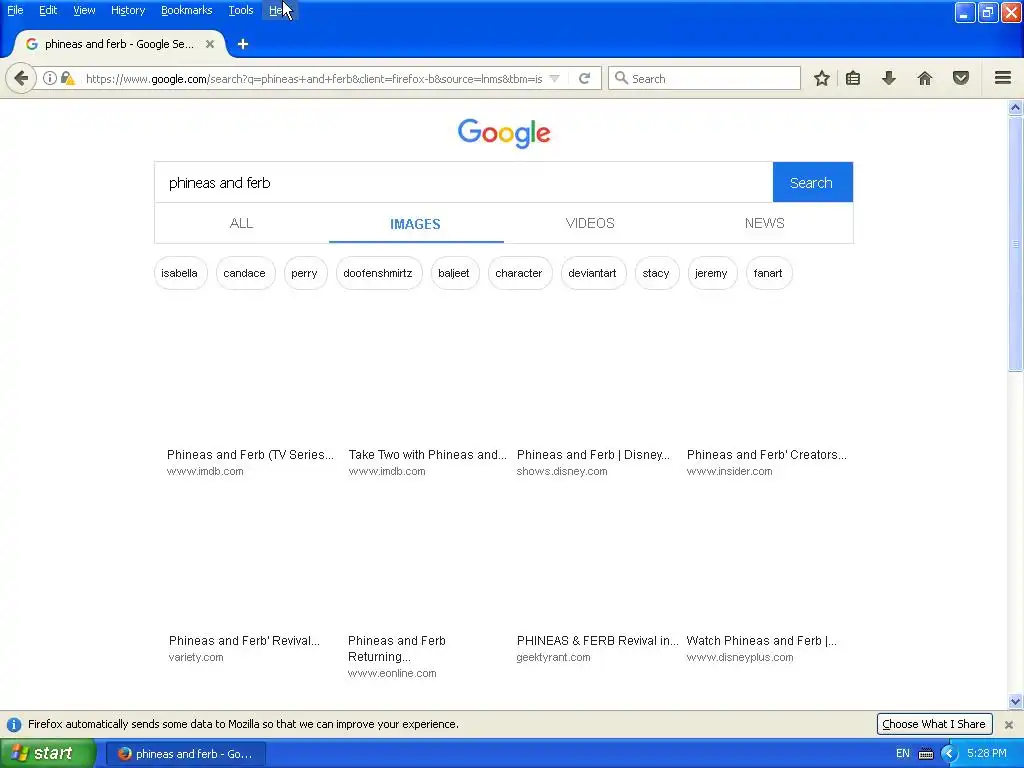Screen dimensions: 1024x768
Task: Click the EN language indicator
Action: pos(903,754)
